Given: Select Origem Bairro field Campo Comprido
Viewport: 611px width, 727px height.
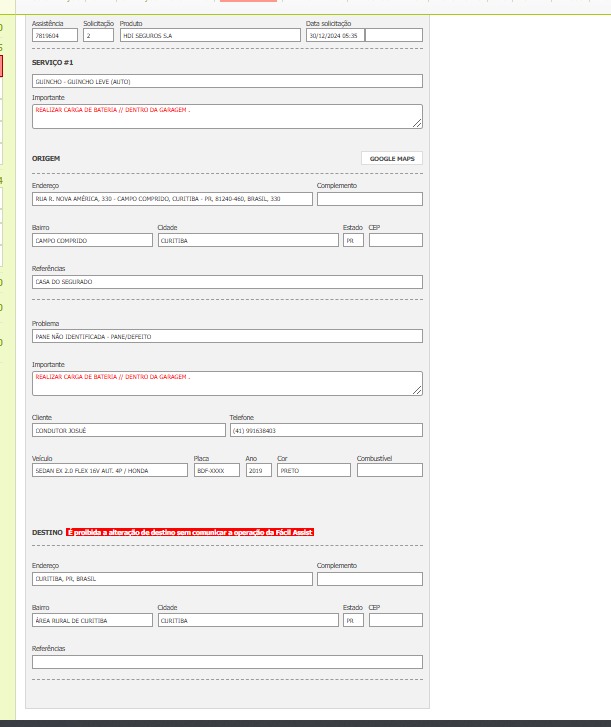Looking at the screenshot, I should (92, 240).
